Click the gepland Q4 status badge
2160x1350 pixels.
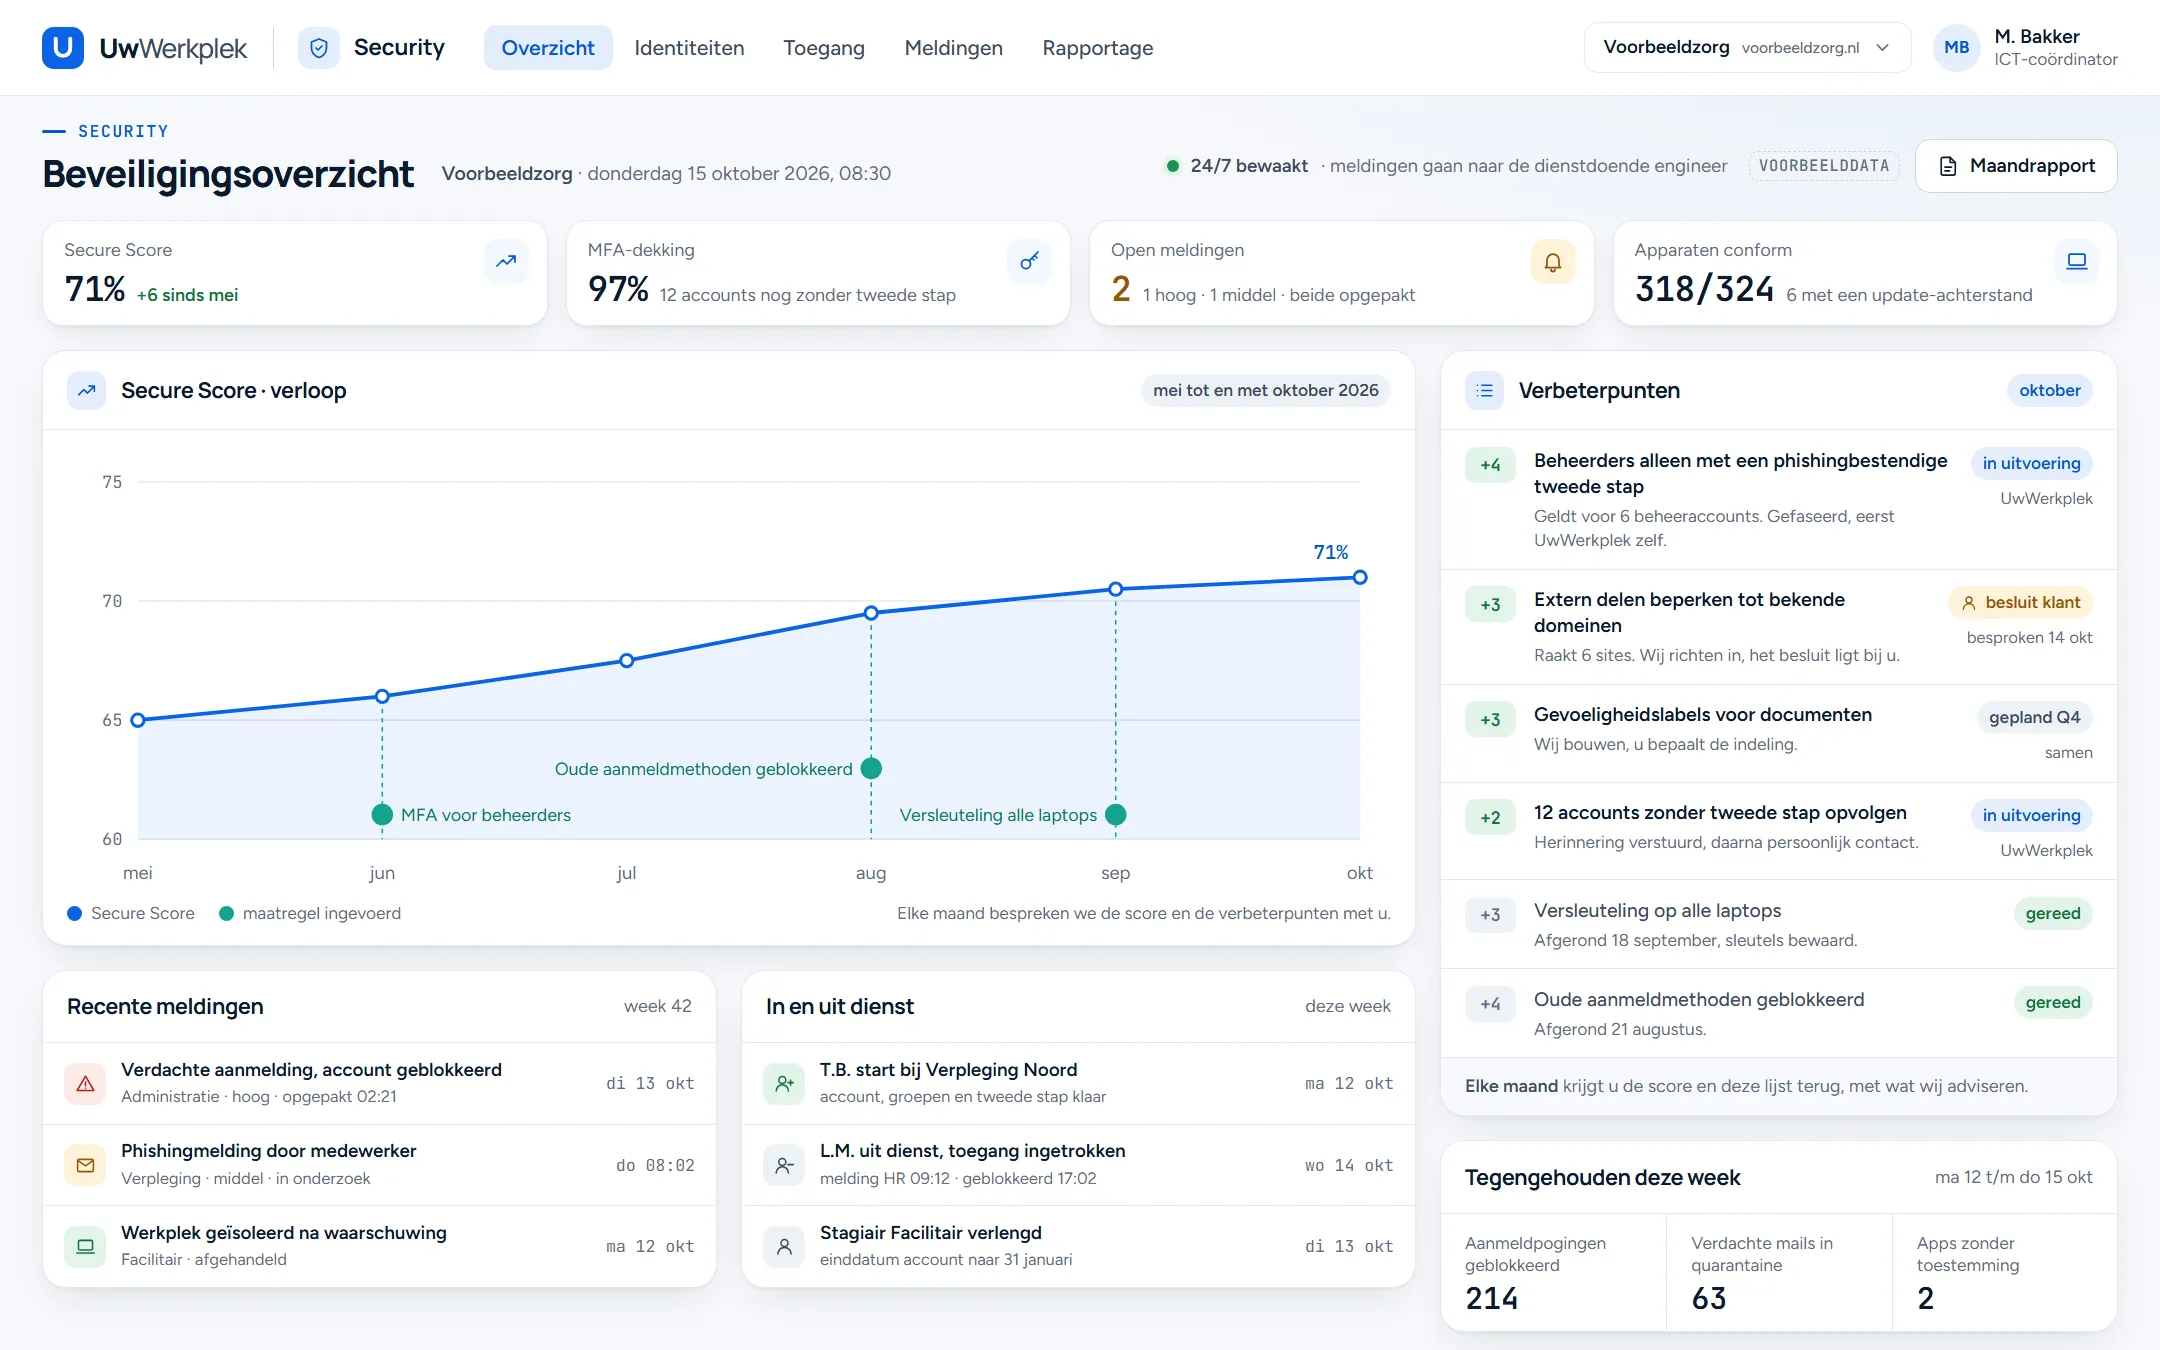click(2034, 717)
